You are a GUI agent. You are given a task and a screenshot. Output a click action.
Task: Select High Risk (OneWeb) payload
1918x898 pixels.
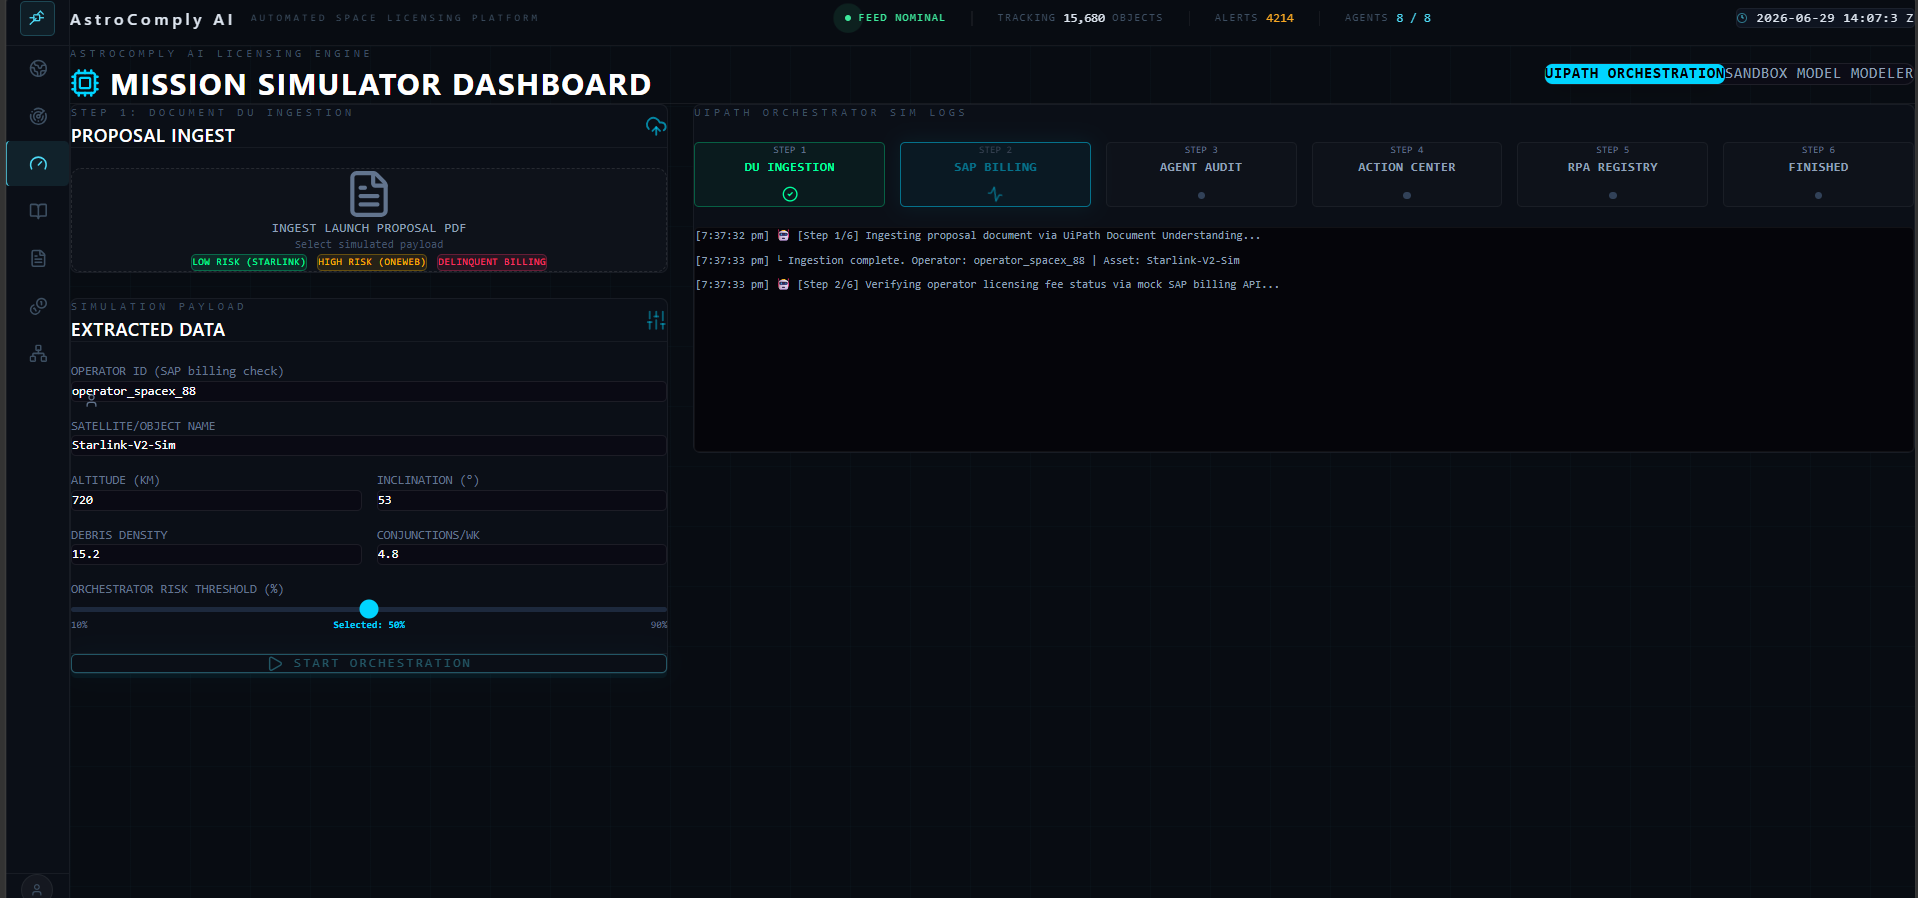[x=372, y=262]
